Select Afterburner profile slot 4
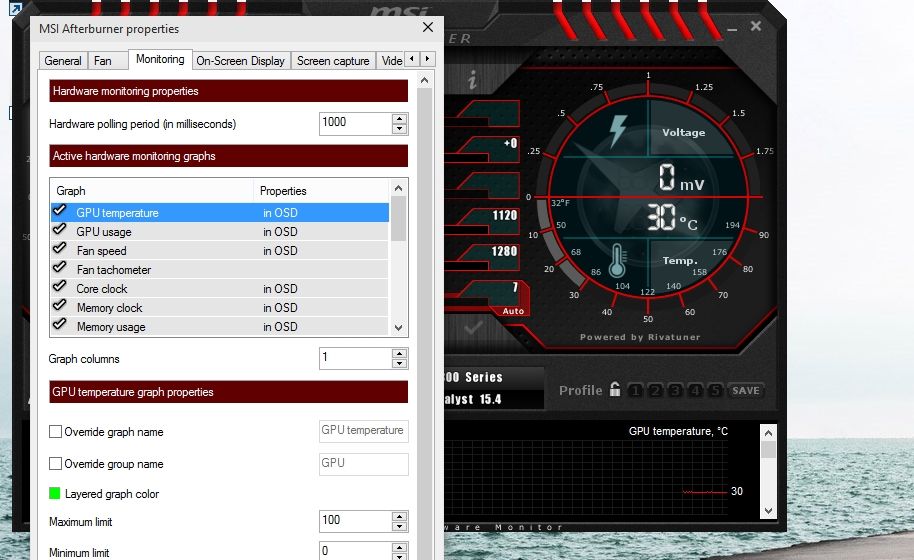 point(695,390)
